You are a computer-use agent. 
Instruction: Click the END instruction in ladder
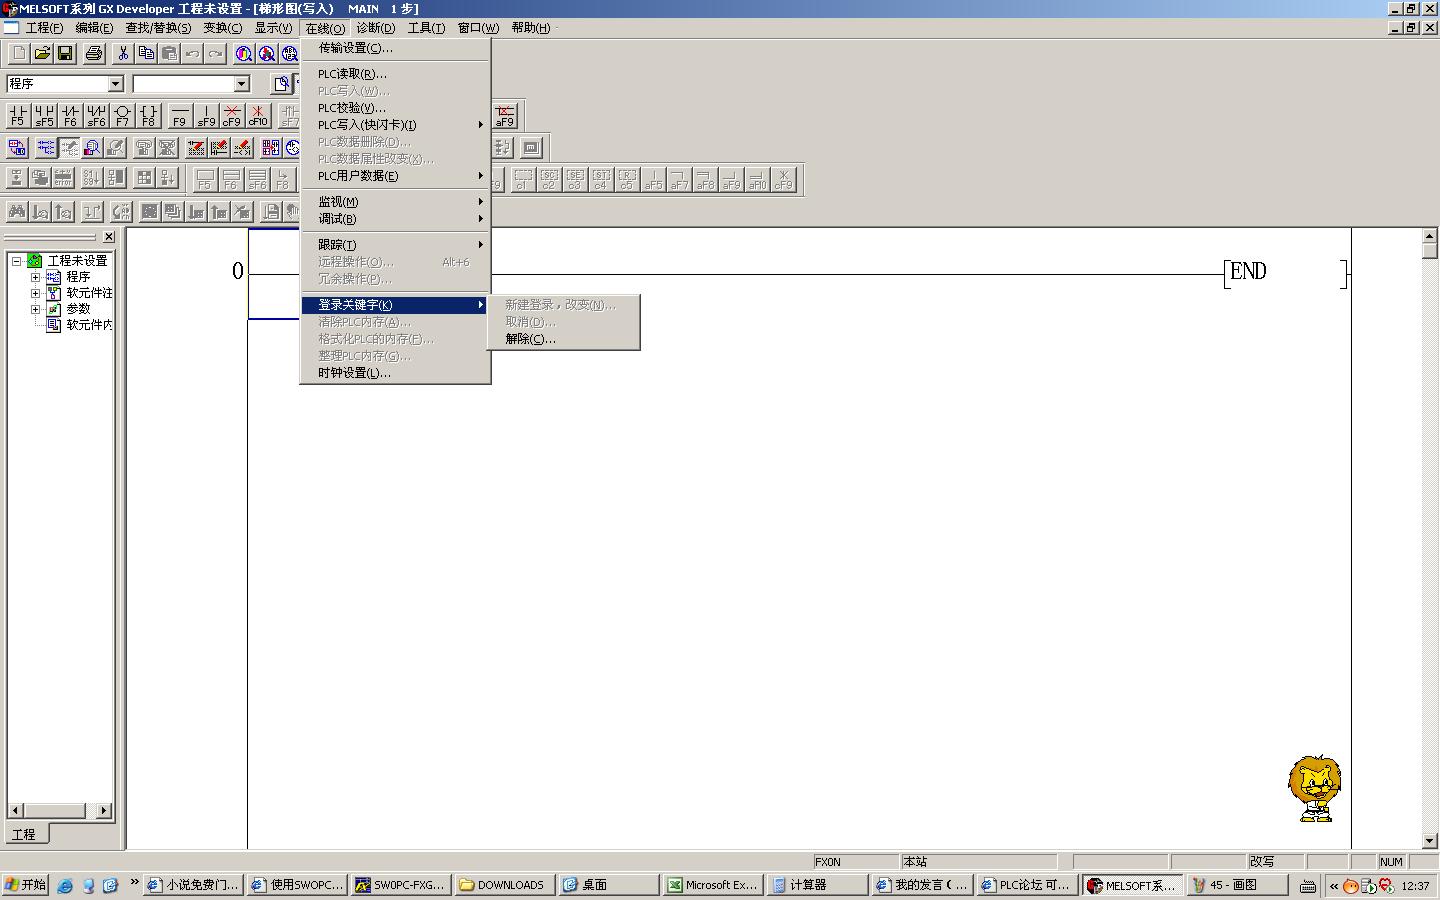[1248, 271]
